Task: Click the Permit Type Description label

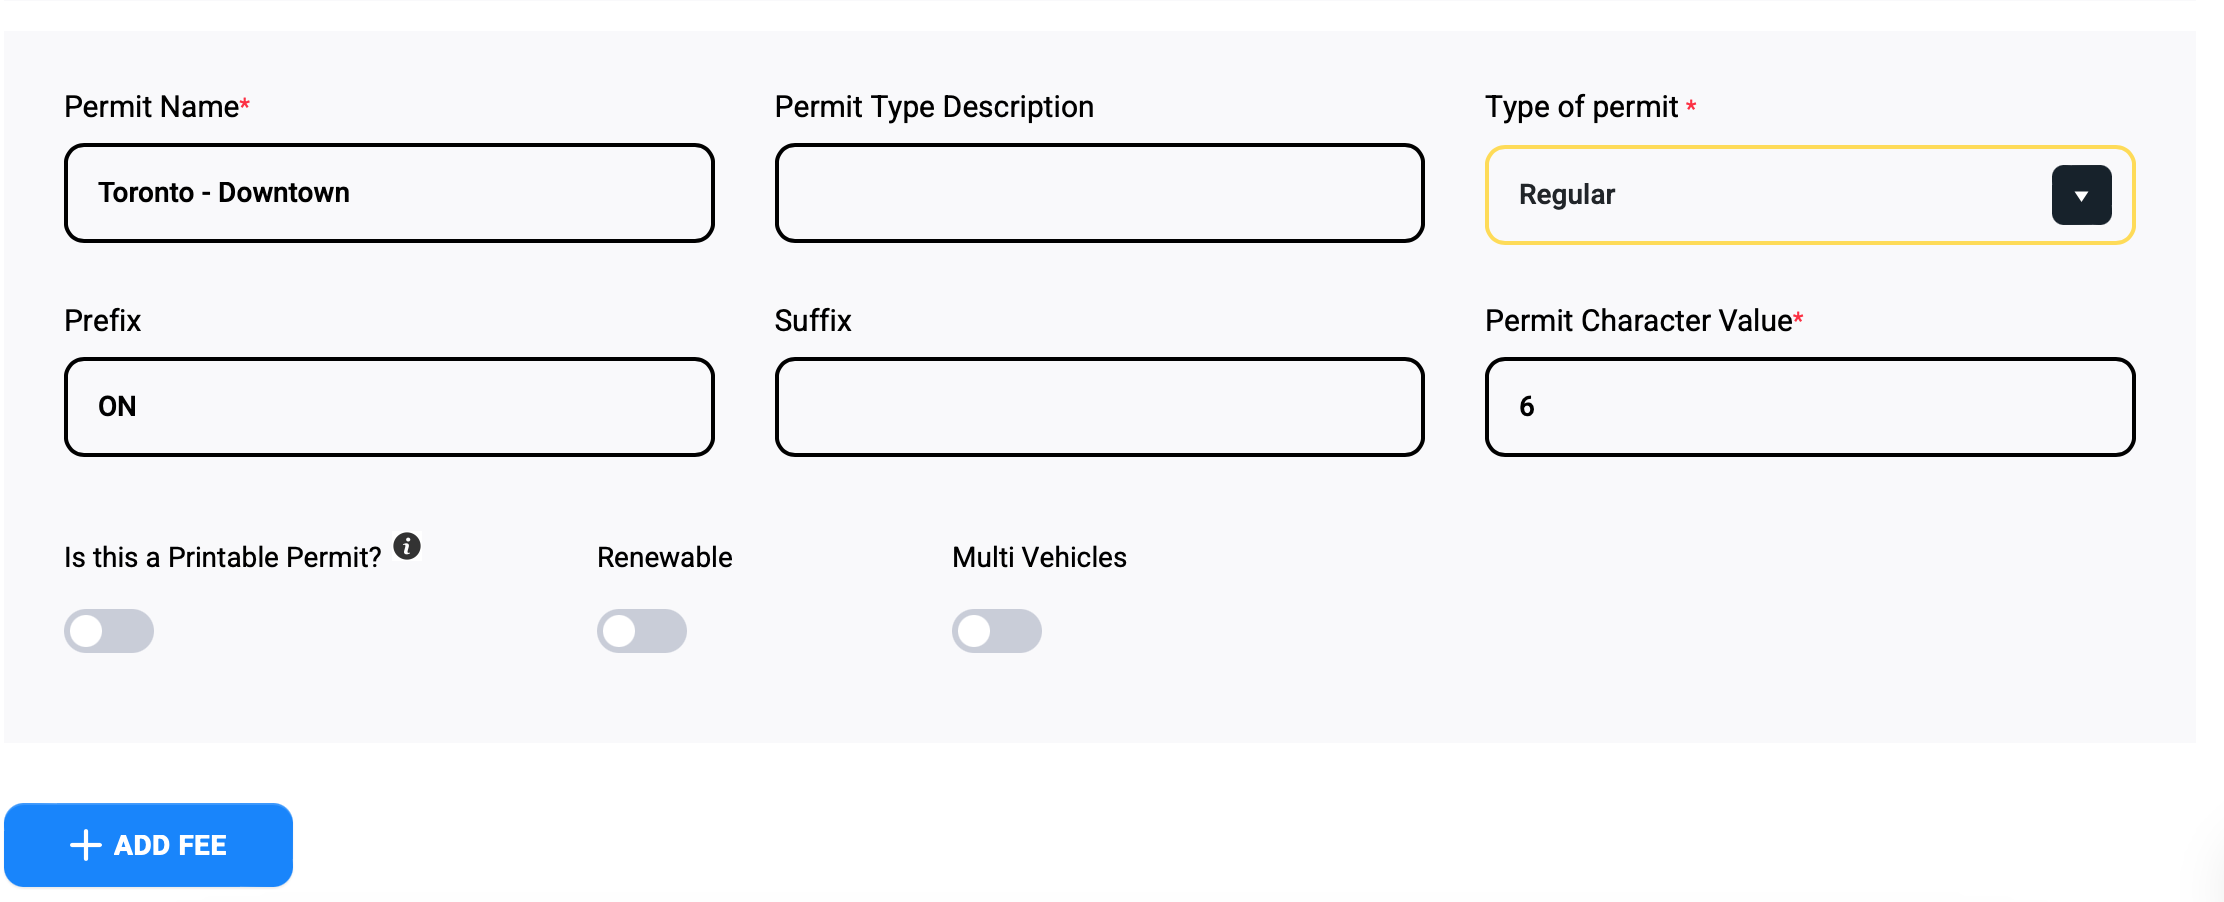Action: click(934, 107)
